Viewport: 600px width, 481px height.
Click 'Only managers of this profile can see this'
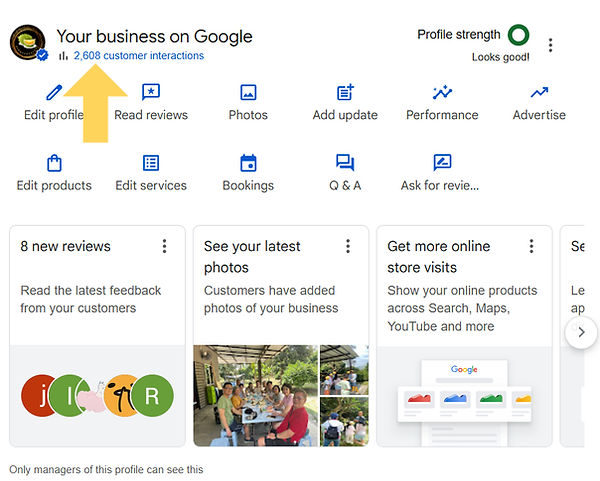coord(106,470)
